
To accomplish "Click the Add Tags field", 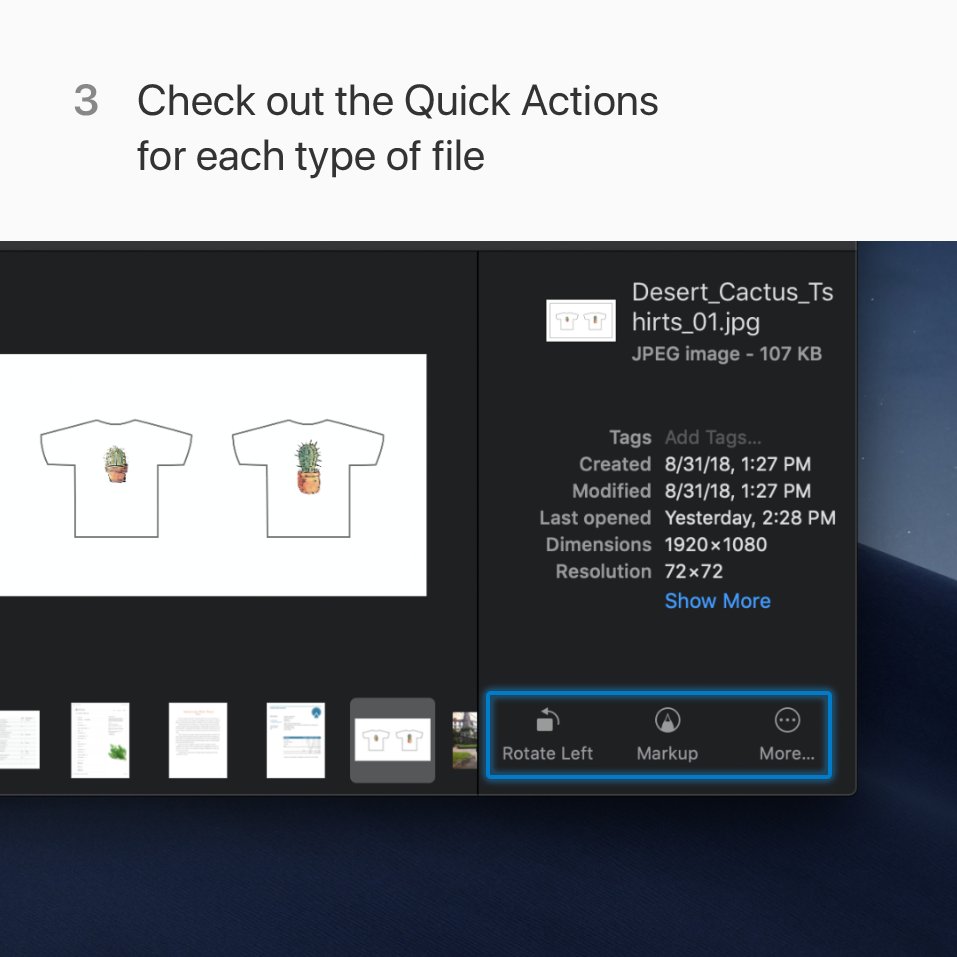I will 712,437.
